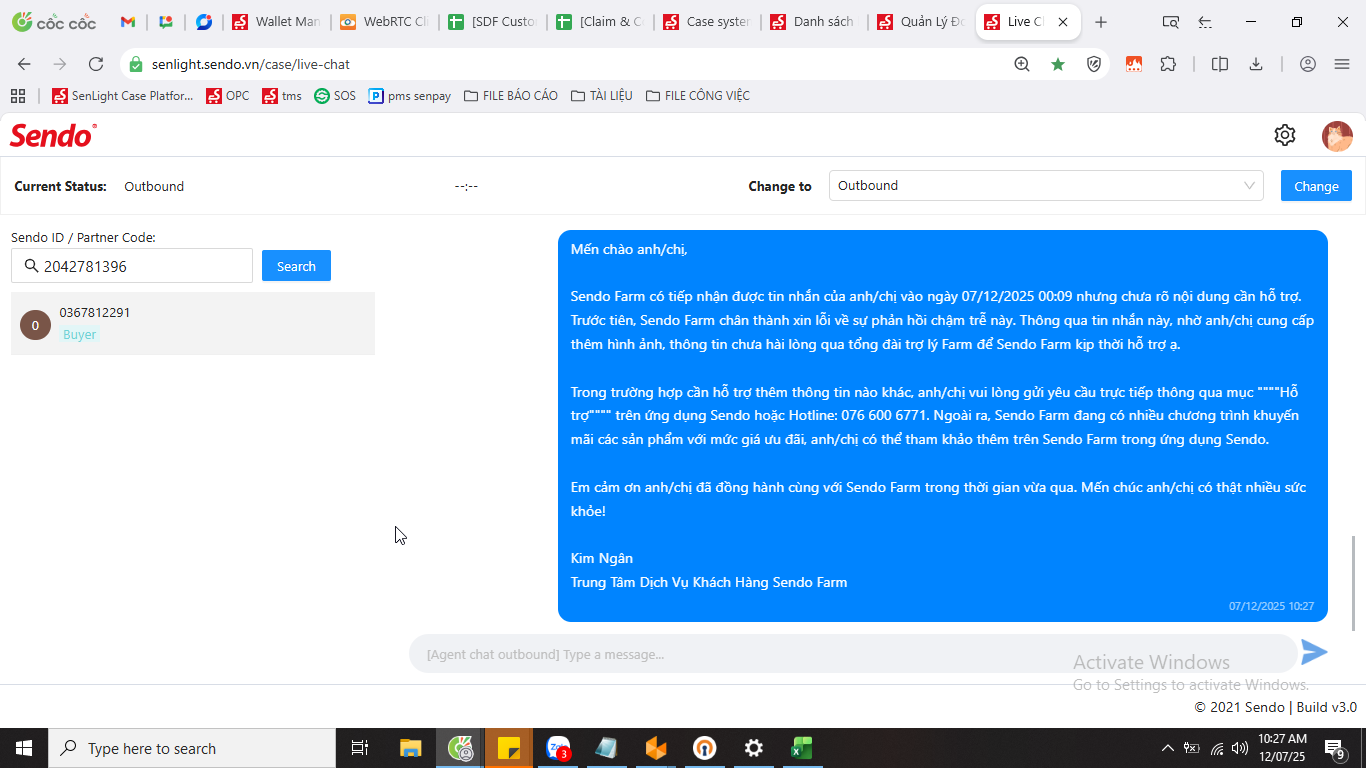Close the Live Chat tab

(1063, 22)
